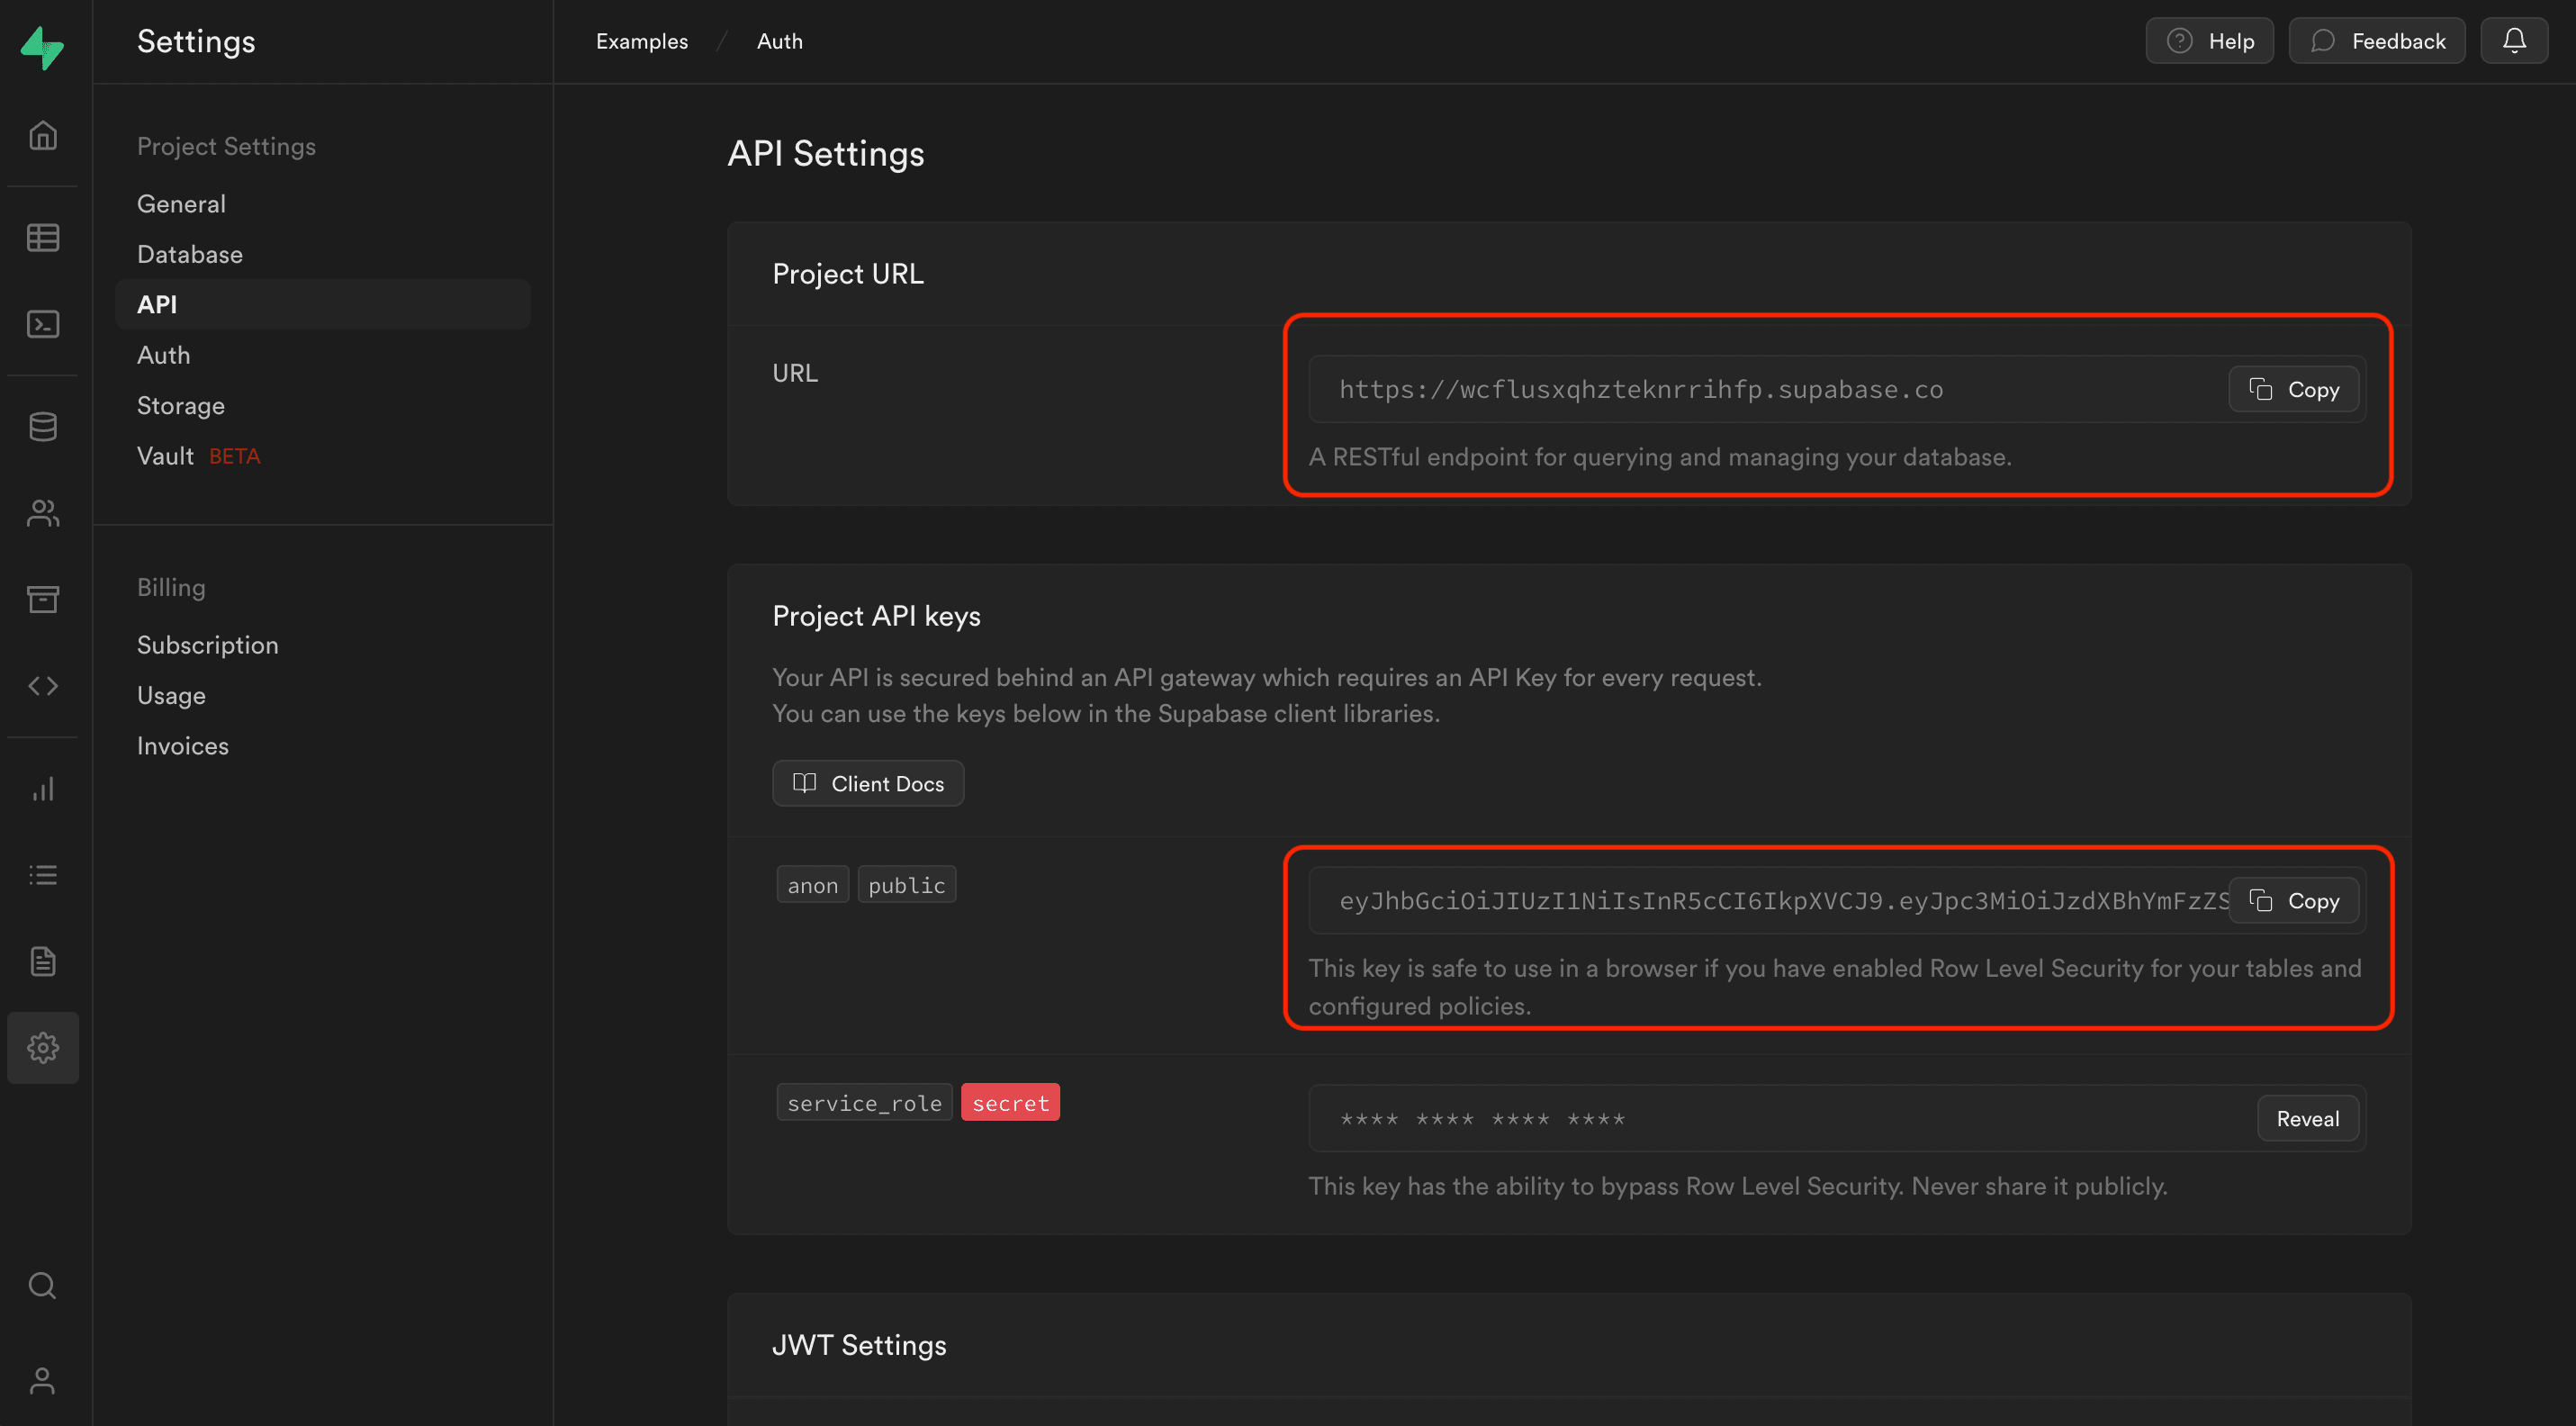Open Vault BETA settings page
The image size is (2576, 1426).
pyautogui.click(x=197, y=456)
